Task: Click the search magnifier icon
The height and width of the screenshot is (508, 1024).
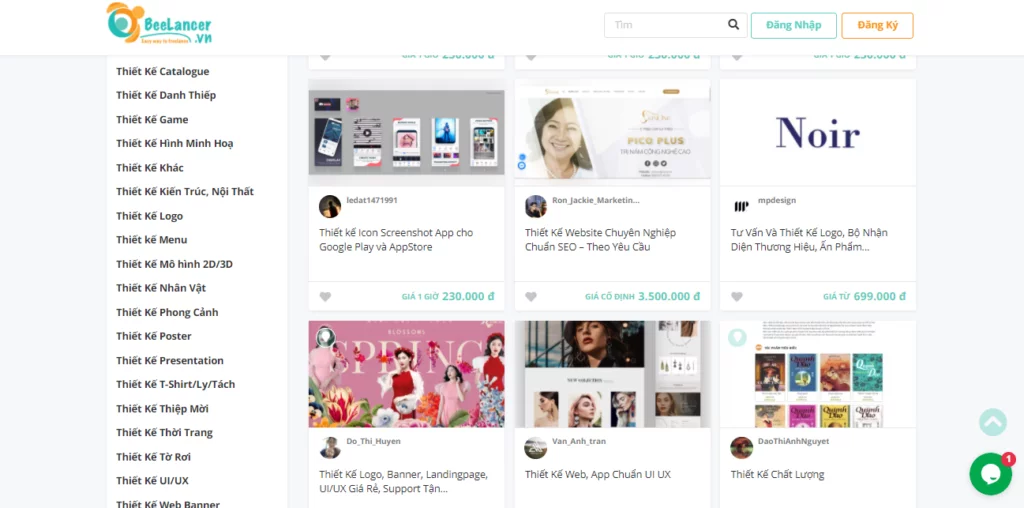Action: tap(733, 25)
